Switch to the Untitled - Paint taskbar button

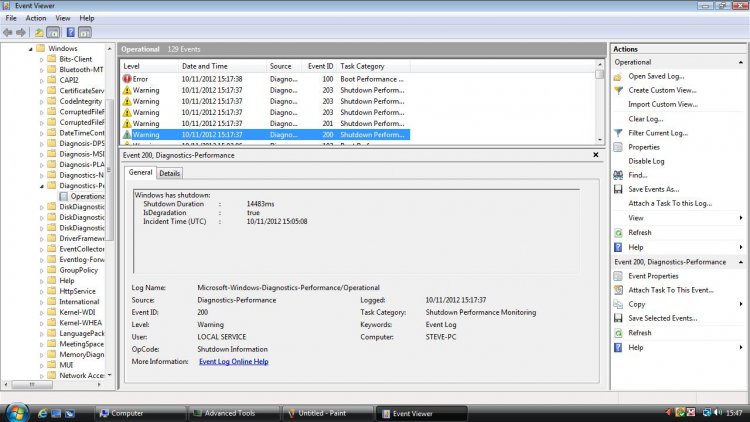coord(329,413)
